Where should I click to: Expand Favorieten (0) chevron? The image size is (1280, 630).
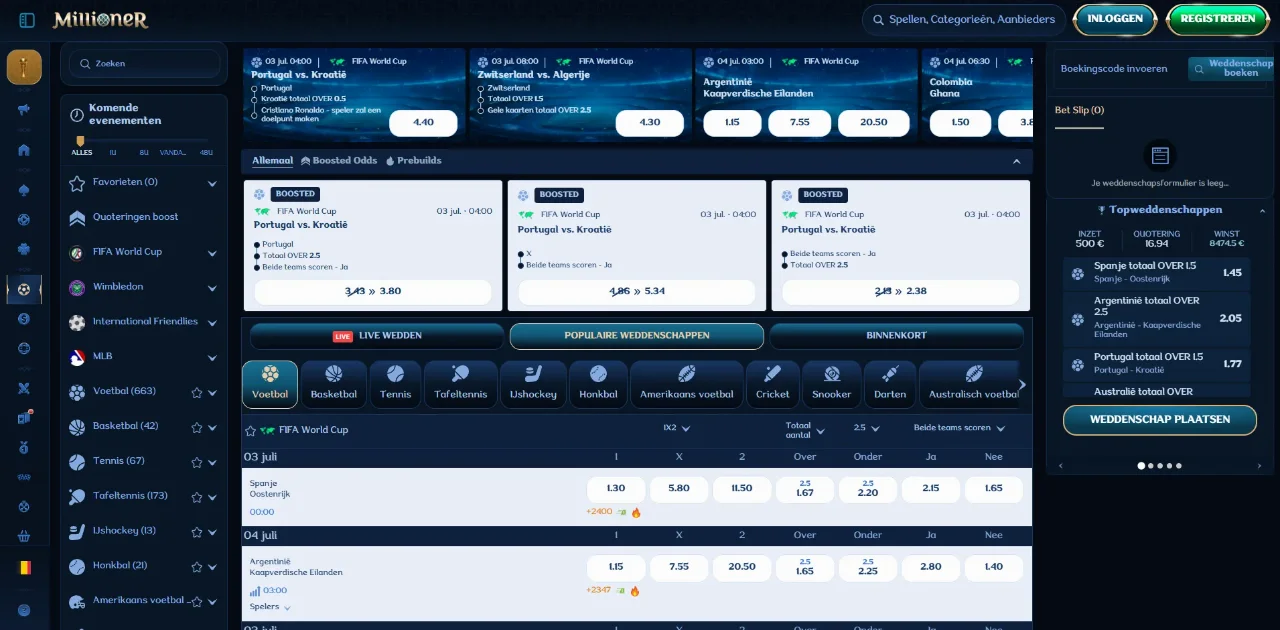point(212,183)
